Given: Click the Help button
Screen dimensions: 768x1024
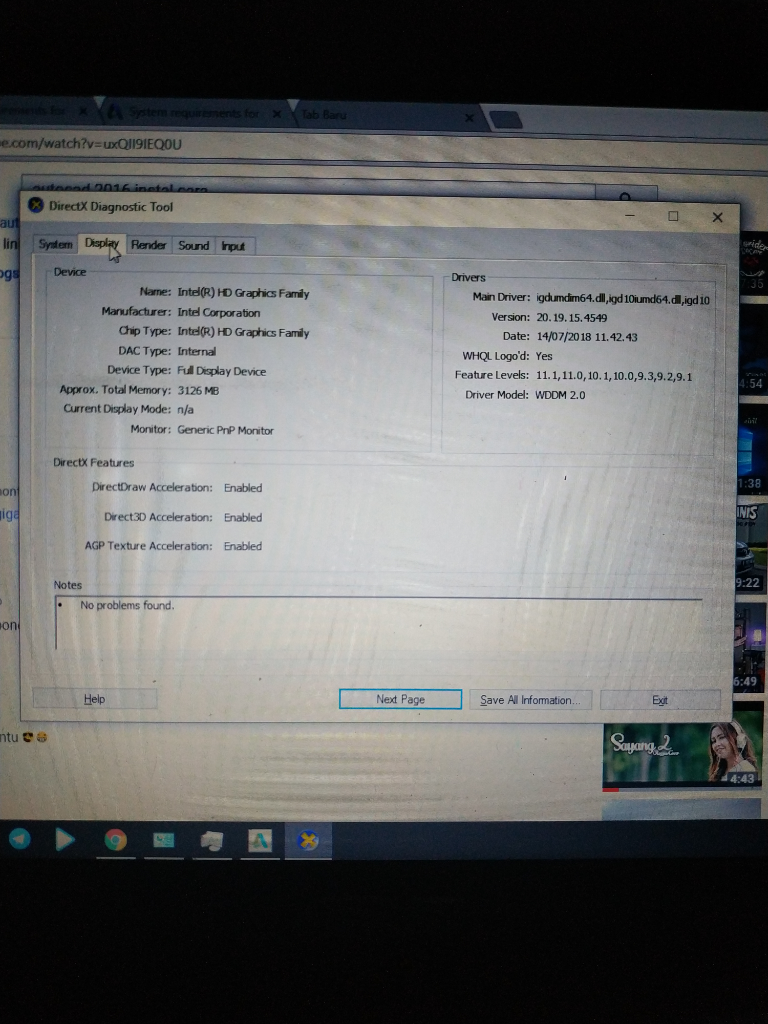Looking at the screenshot, I should coord(94,699).
